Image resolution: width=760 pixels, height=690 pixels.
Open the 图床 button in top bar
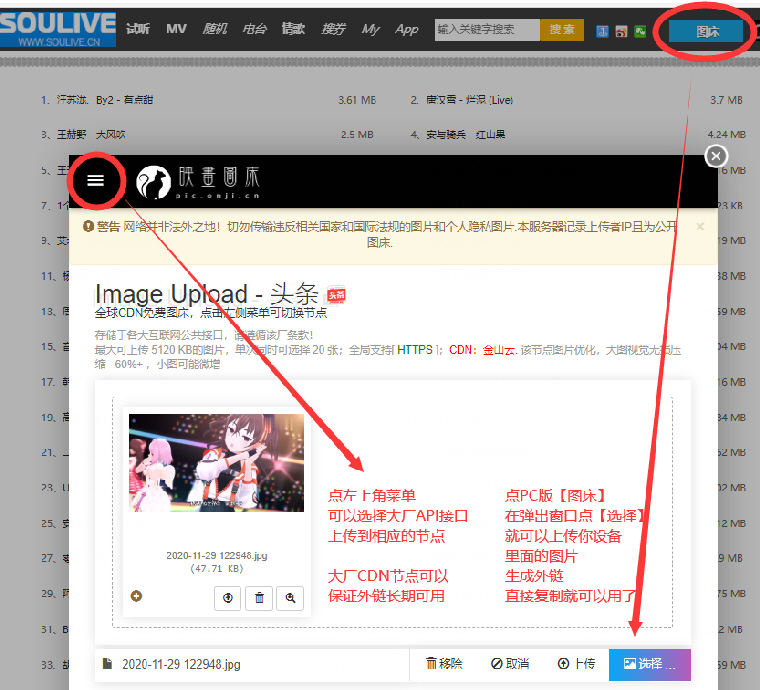[708, 31]
